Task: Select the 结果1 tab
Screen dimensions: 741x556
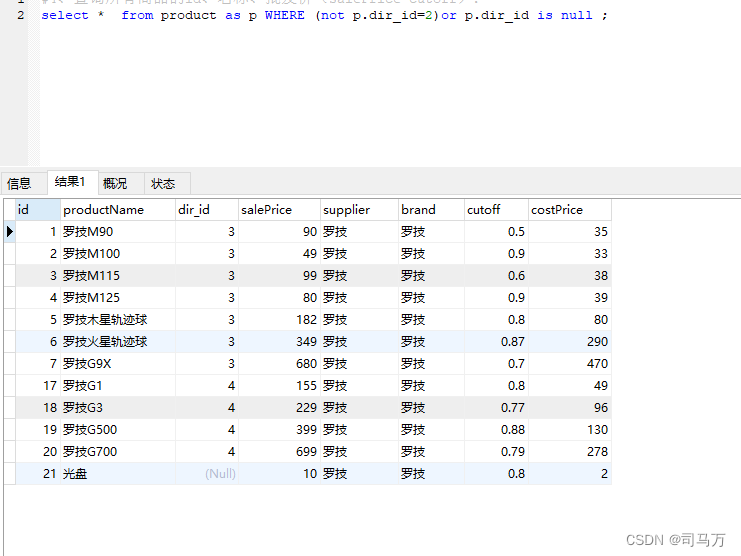Action: click(x=73, y=182)
